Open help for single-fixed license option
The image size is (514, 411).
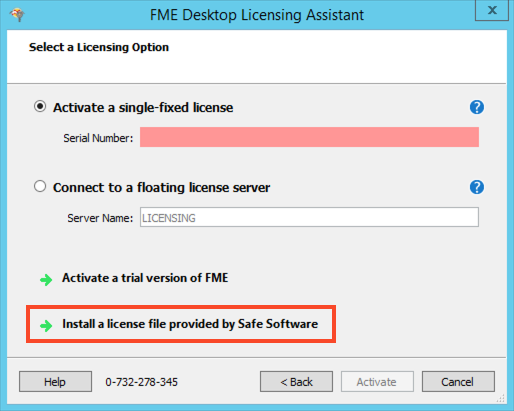[477, 107]
